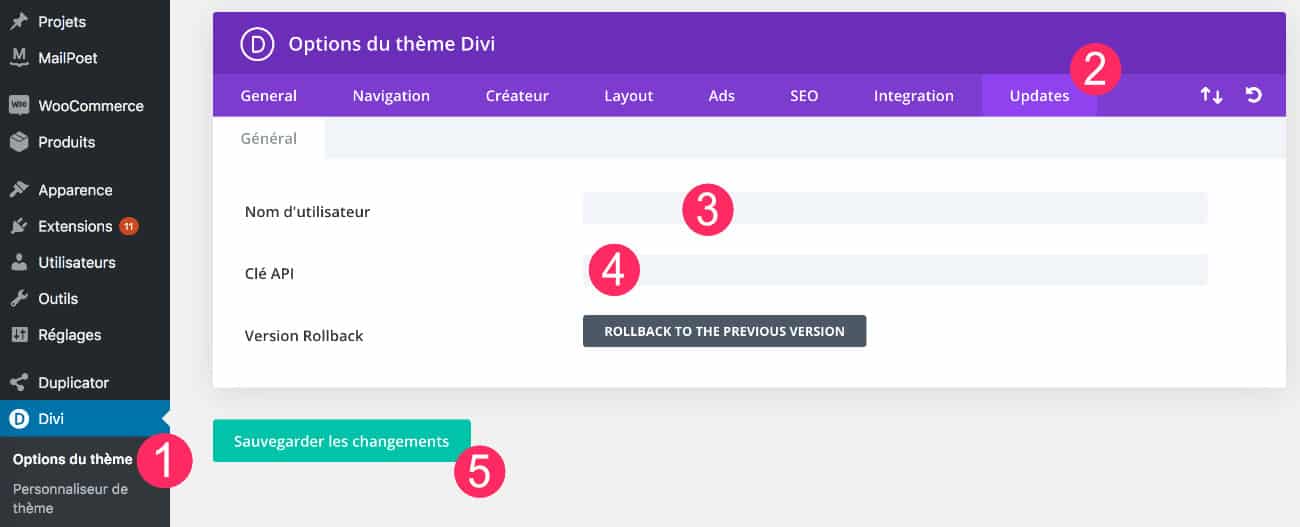Image resolution: width=1300 pixels, height=527 pixels.
Task: Open Outils in the sidebar menu
Action: [58, 298]
